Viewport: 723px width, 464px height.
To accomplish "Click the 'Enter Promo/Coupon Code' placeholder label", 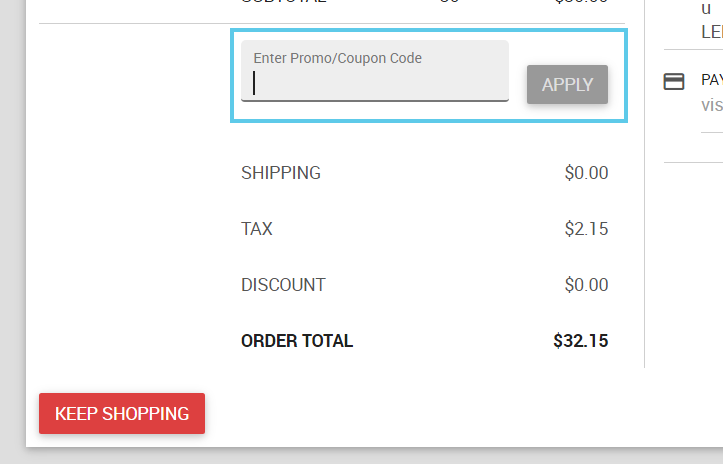I will [337, 58].
